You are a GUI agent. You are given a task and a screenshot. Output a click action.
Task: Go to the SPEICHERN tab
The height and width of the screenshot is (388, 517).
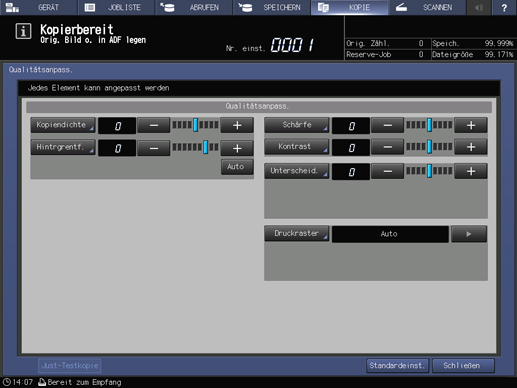pos(272,7)
